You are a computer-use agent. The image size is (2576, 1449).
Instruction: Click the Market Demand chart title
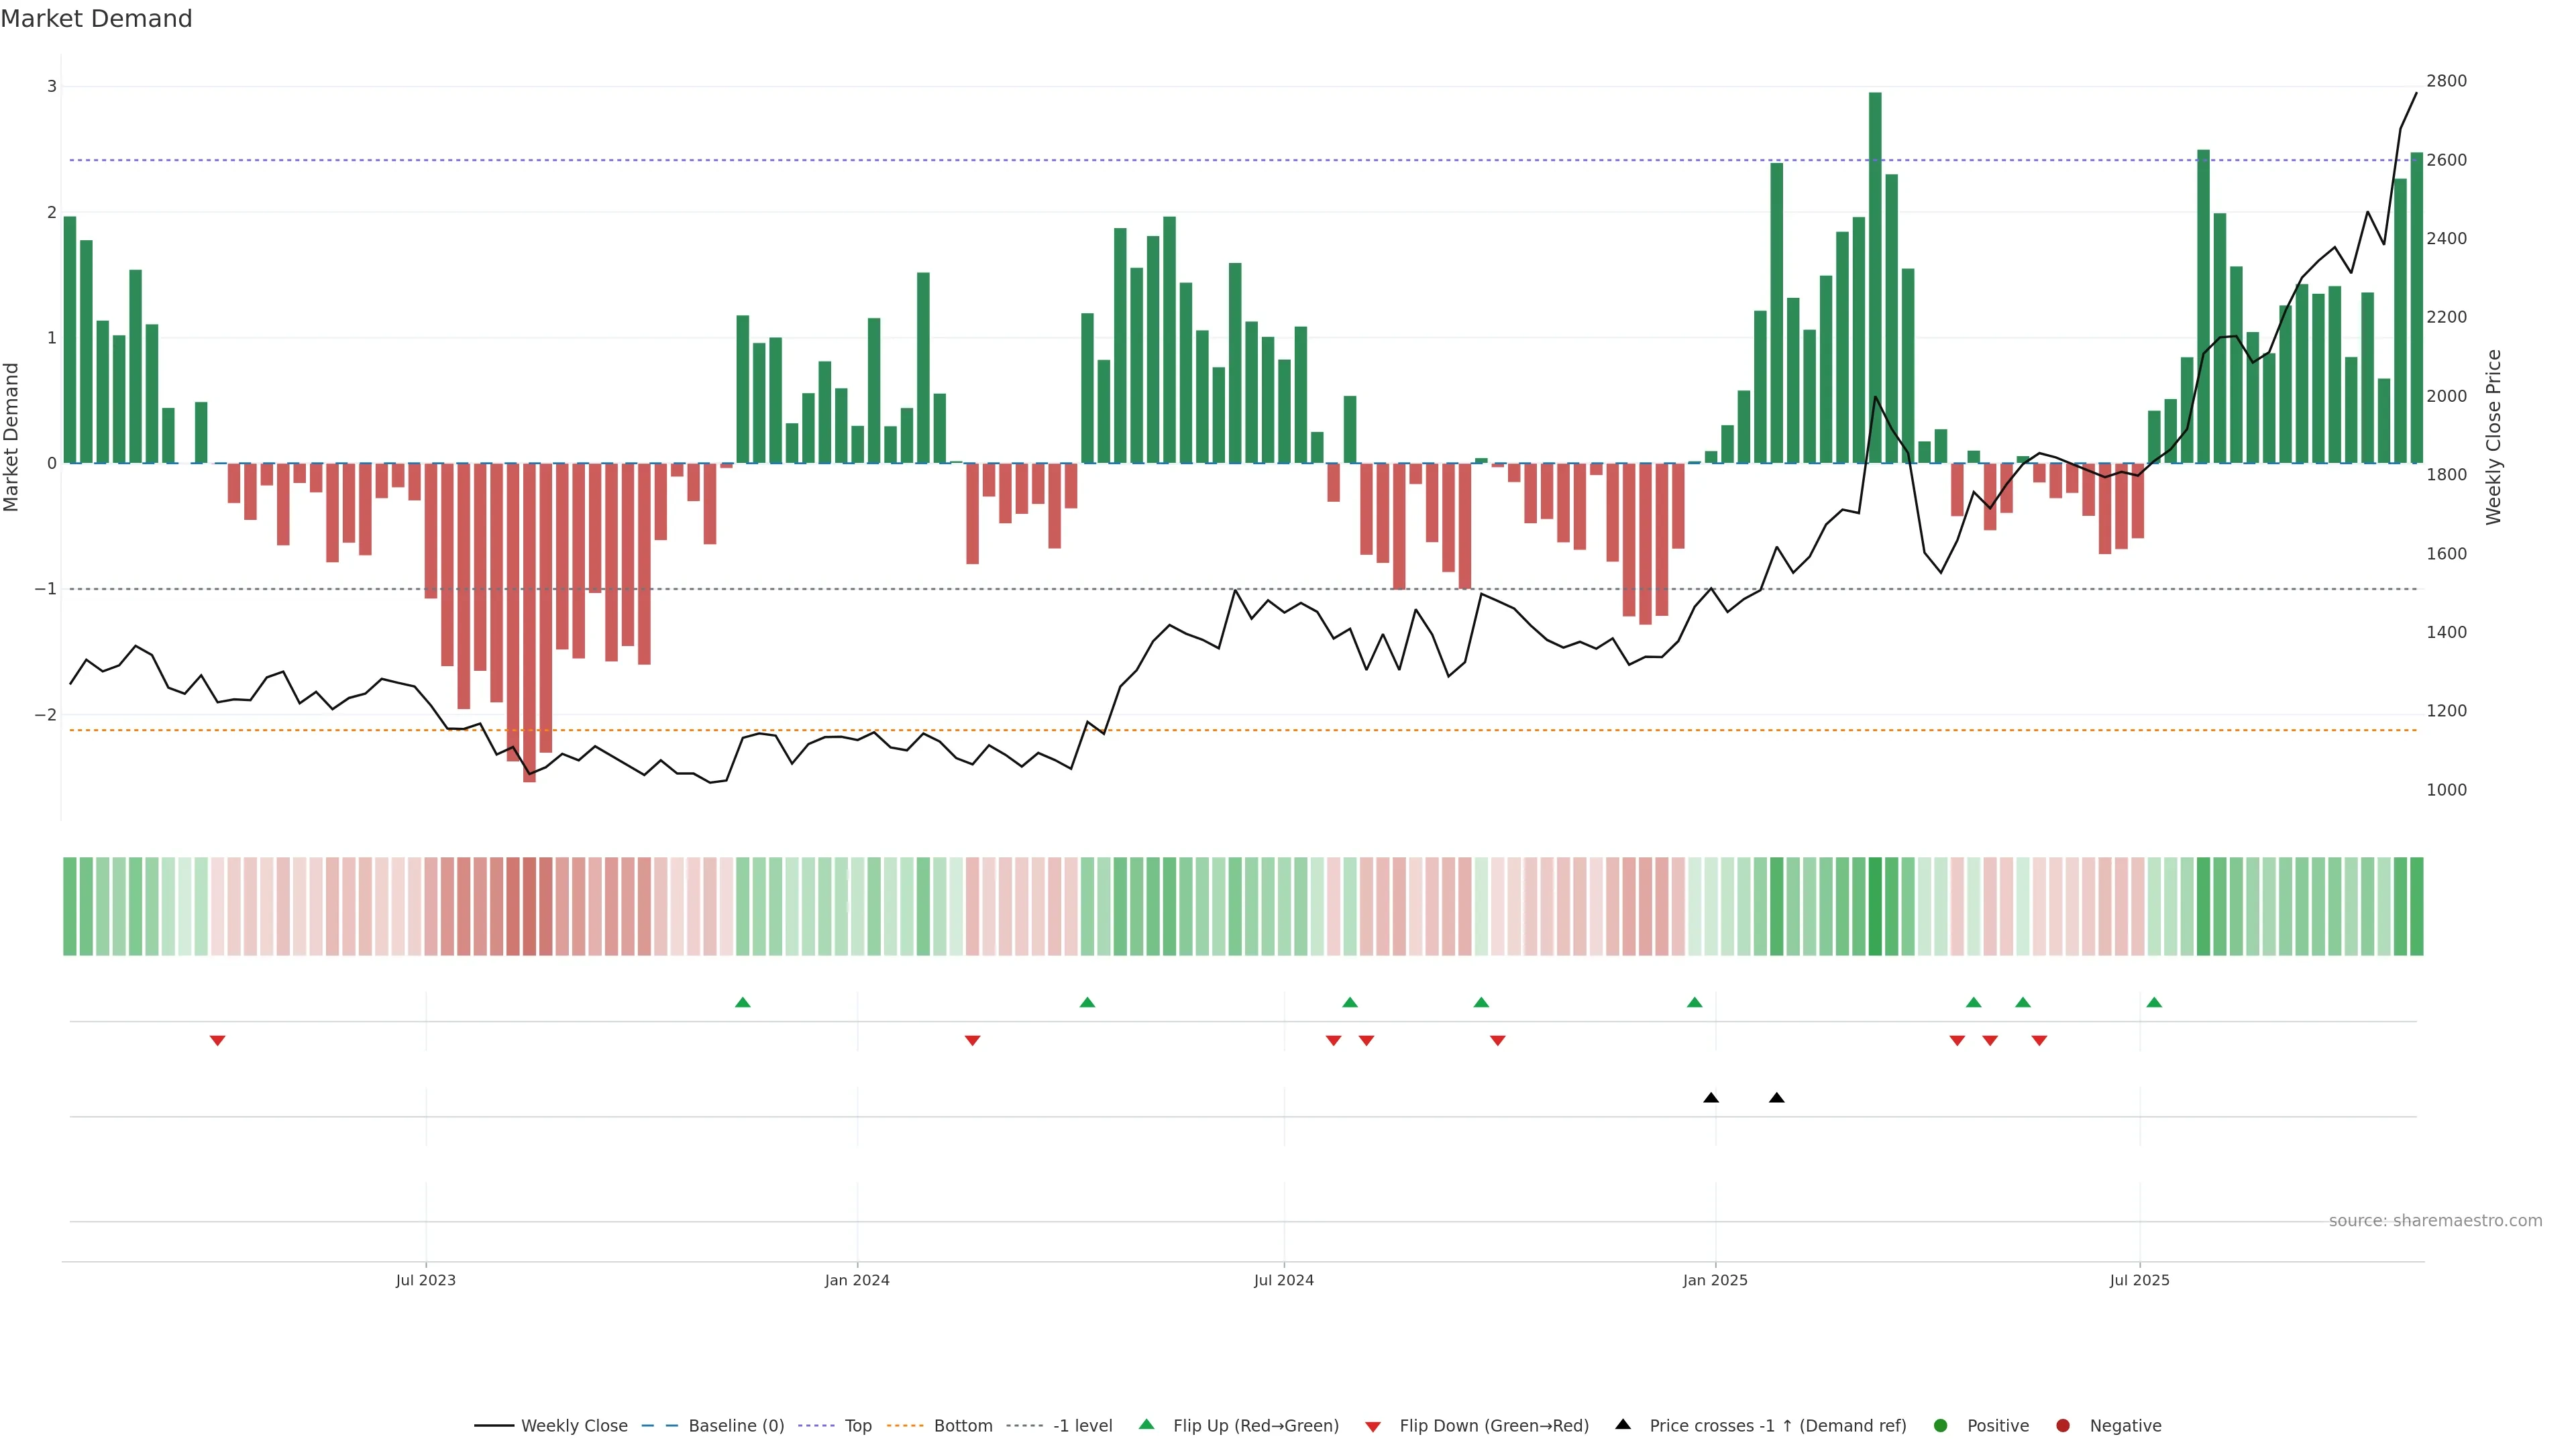coord(96,19)
